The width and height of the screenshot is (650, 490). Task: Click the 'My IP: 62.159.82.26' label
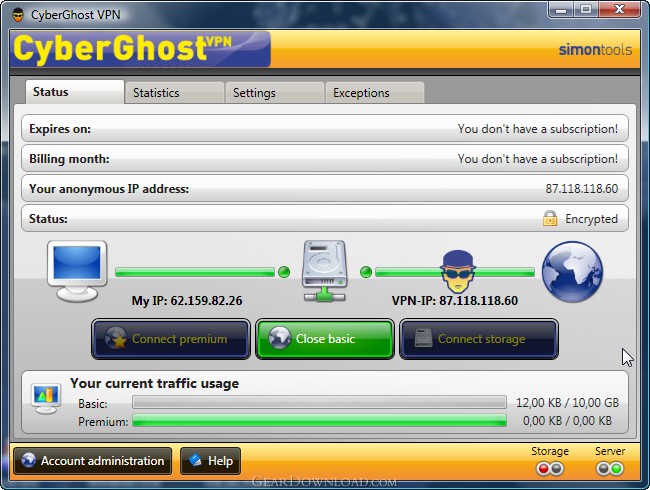187,300
